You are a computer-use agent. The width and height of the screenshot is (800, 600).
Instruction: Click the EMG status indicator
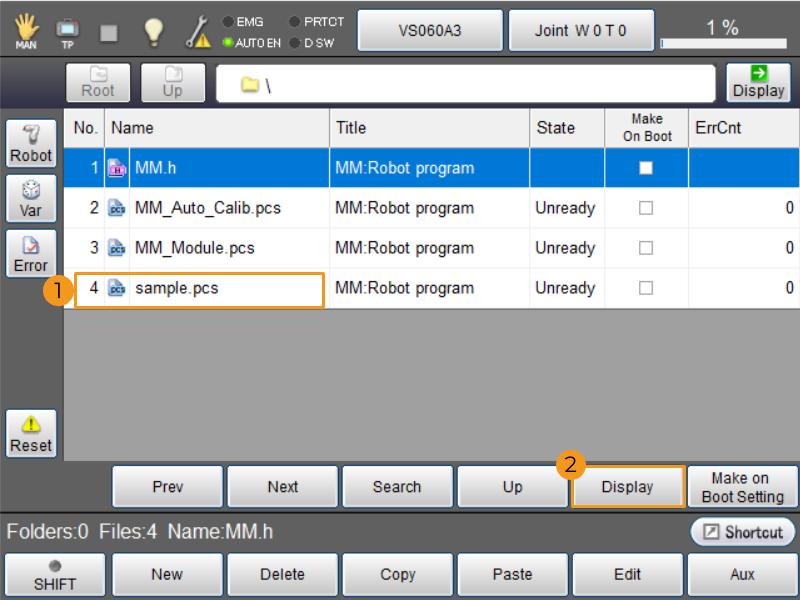pos(244,22)
